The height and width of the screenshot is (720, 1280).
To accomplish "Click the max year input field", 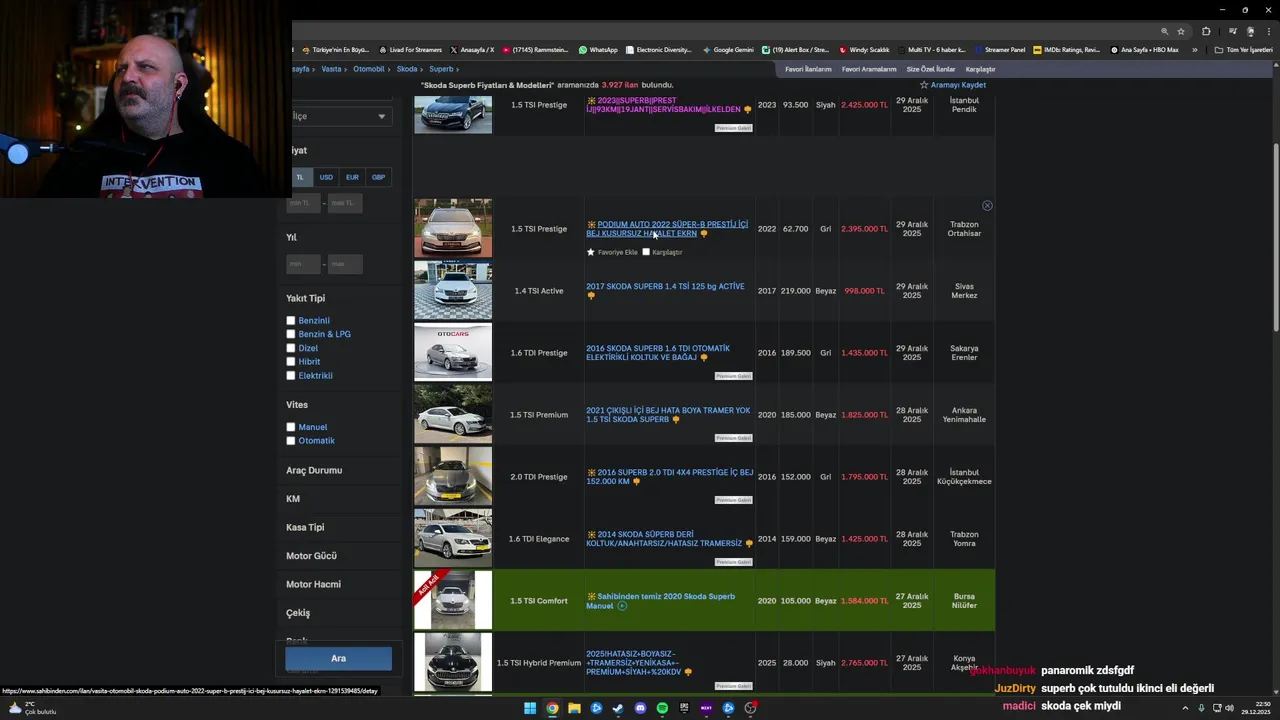I will [x=345, y=264].
